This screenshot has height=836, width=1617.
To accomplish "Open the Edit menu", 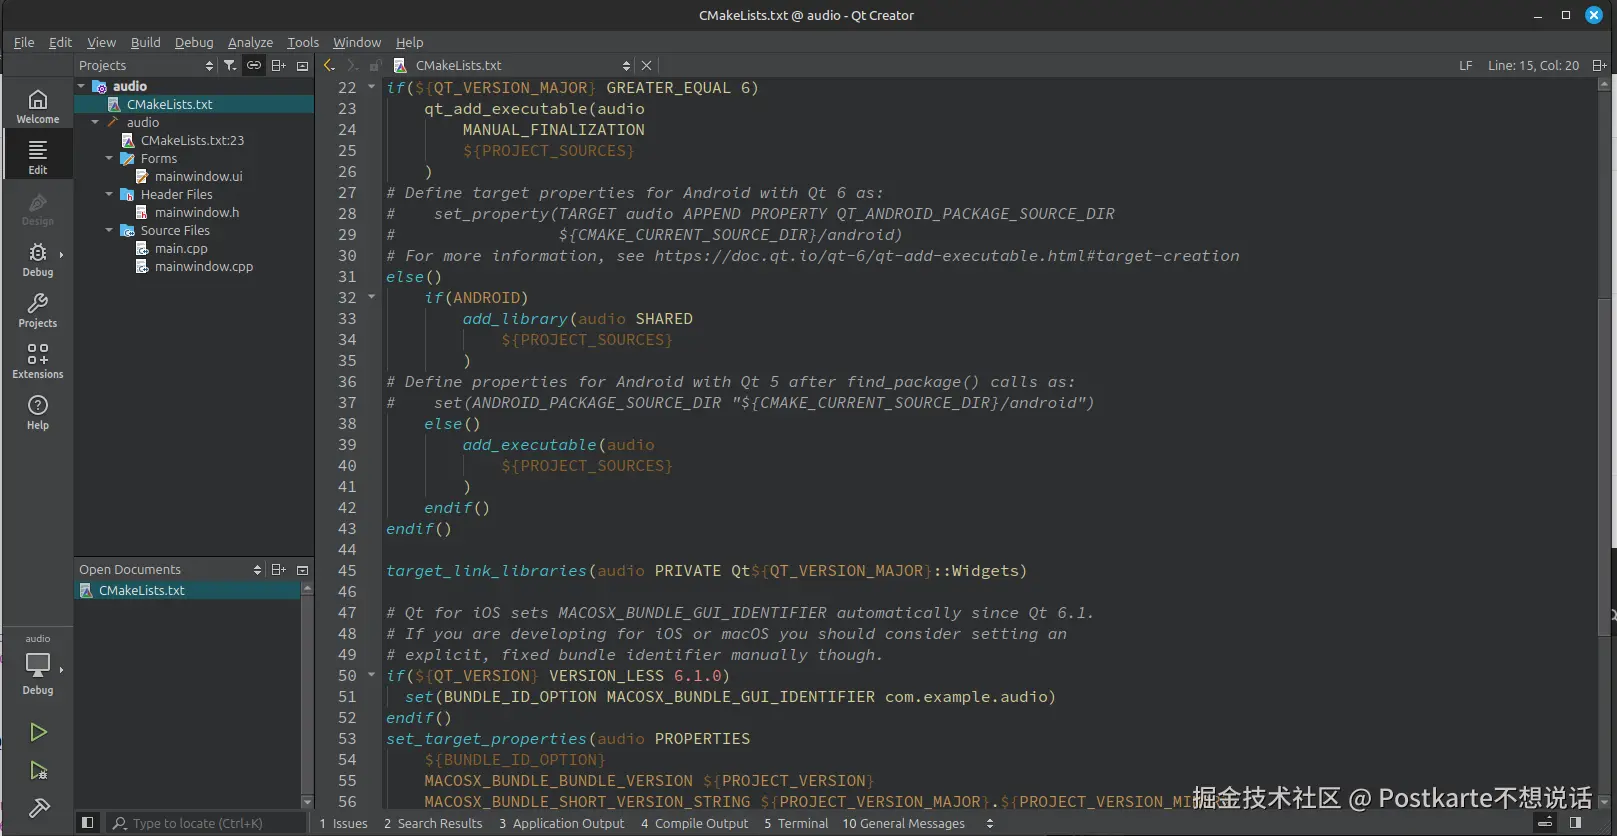I will [x=60, y=42].
